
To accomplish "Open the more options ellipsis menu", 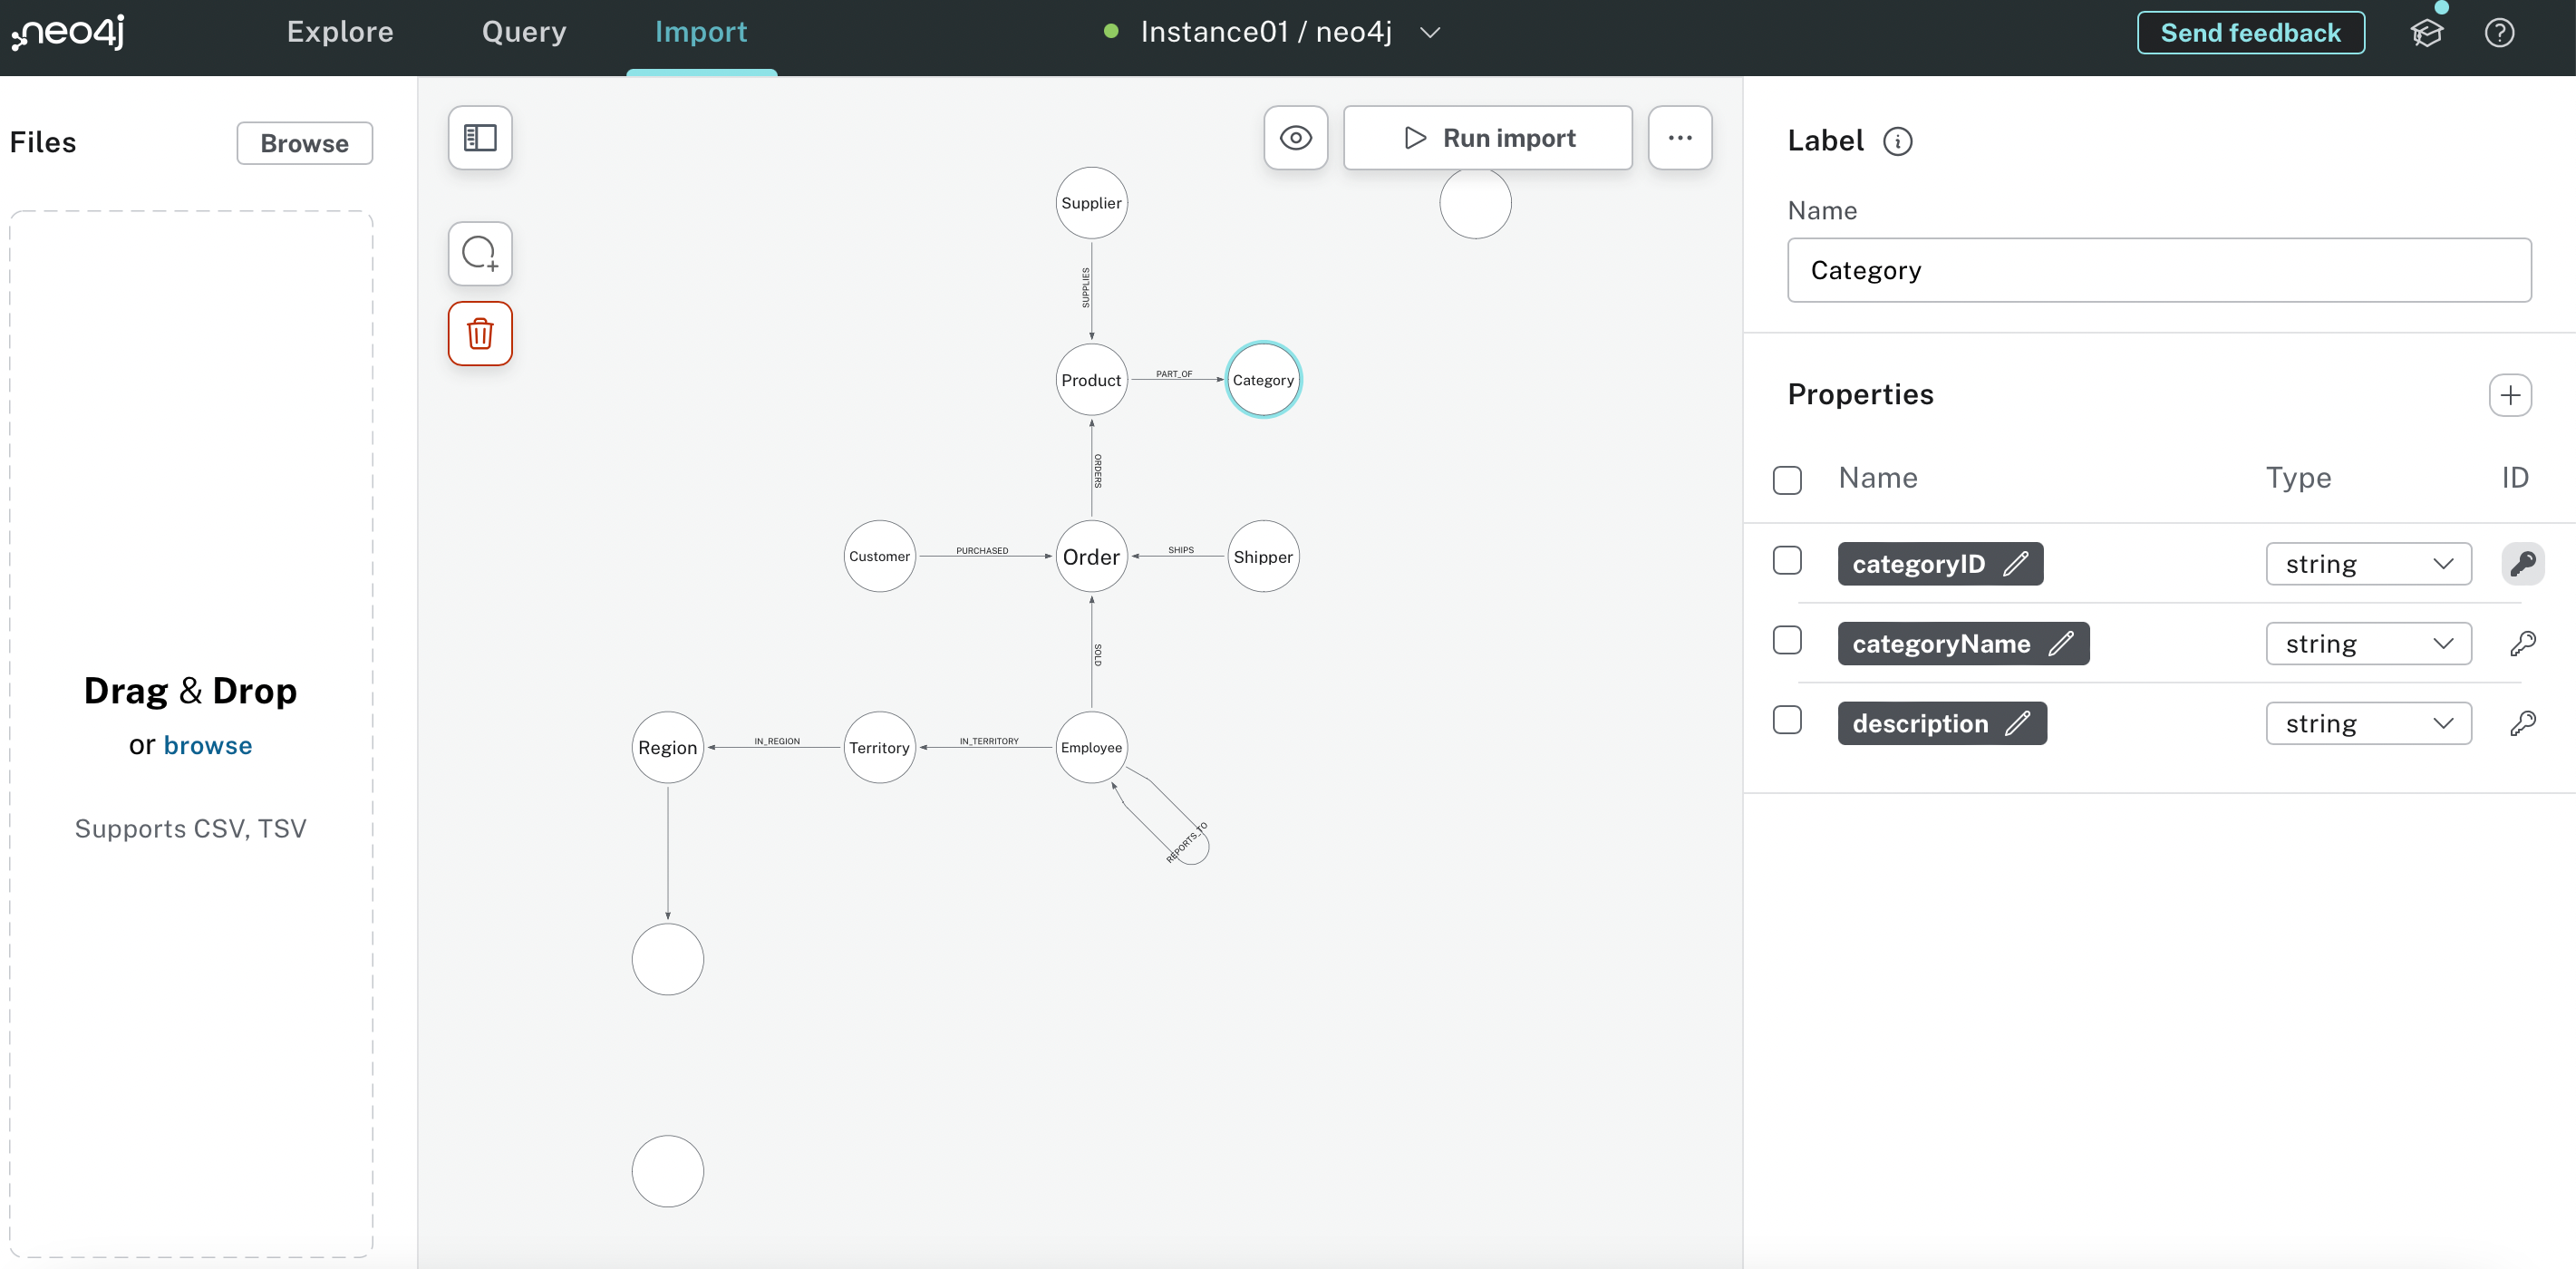I will [1680, 138].
